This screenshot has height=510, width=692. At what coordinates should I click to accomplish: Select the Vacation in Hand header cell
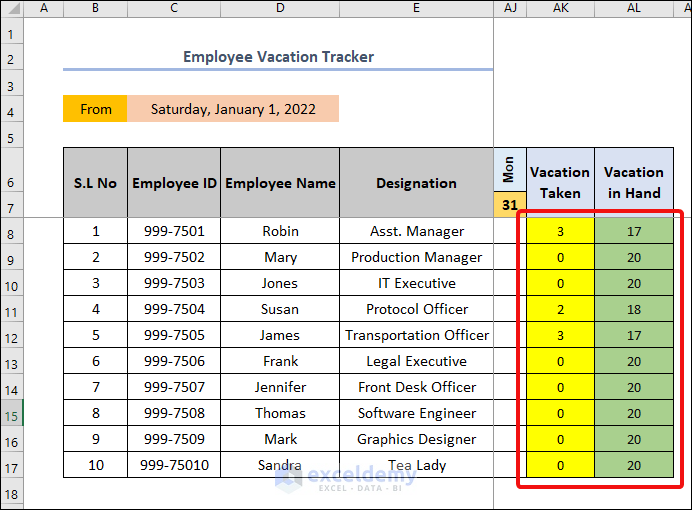(x=633, y=183)
